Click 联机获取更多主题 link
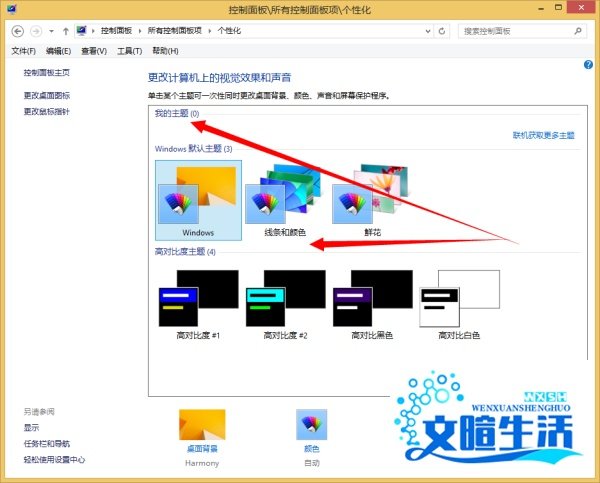Viewport: 600px width, 483px height. click(543, 135)
